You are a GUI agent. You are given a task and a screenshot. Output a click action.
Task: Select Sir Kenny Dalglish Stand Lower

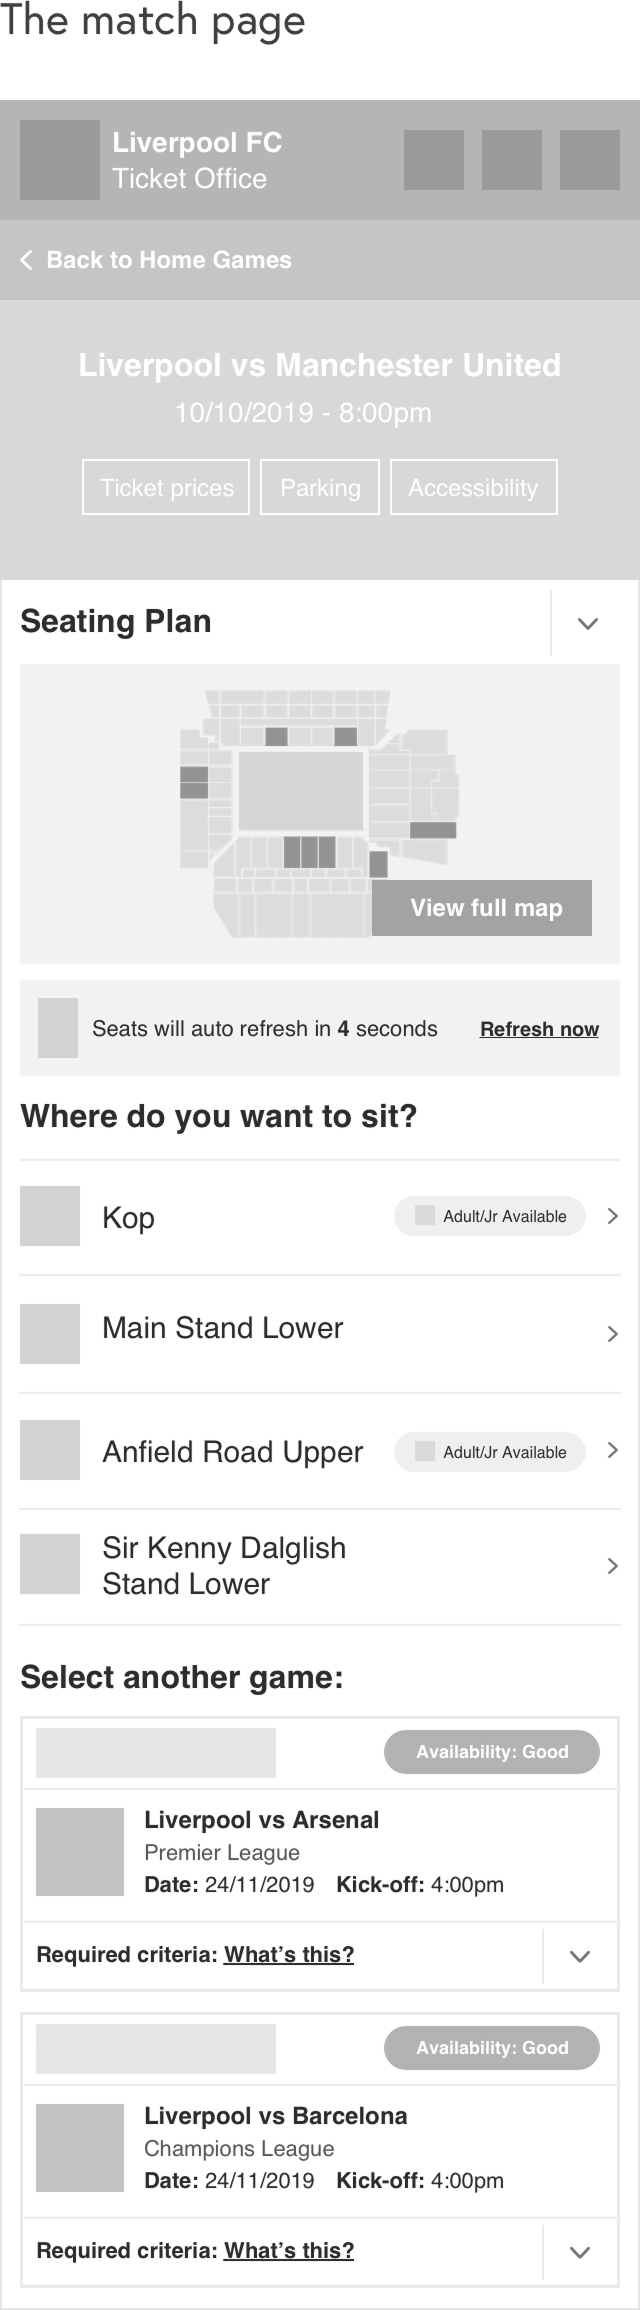tap(224, 1566)
